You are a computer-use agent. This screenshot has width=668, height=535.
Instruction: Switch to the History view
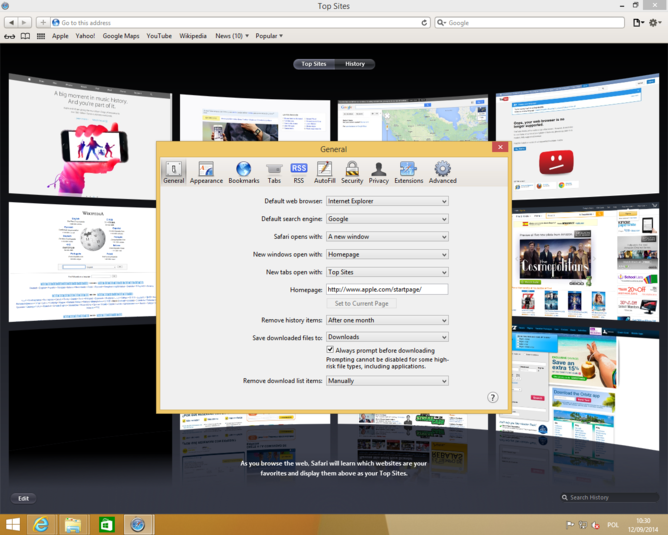355,64
